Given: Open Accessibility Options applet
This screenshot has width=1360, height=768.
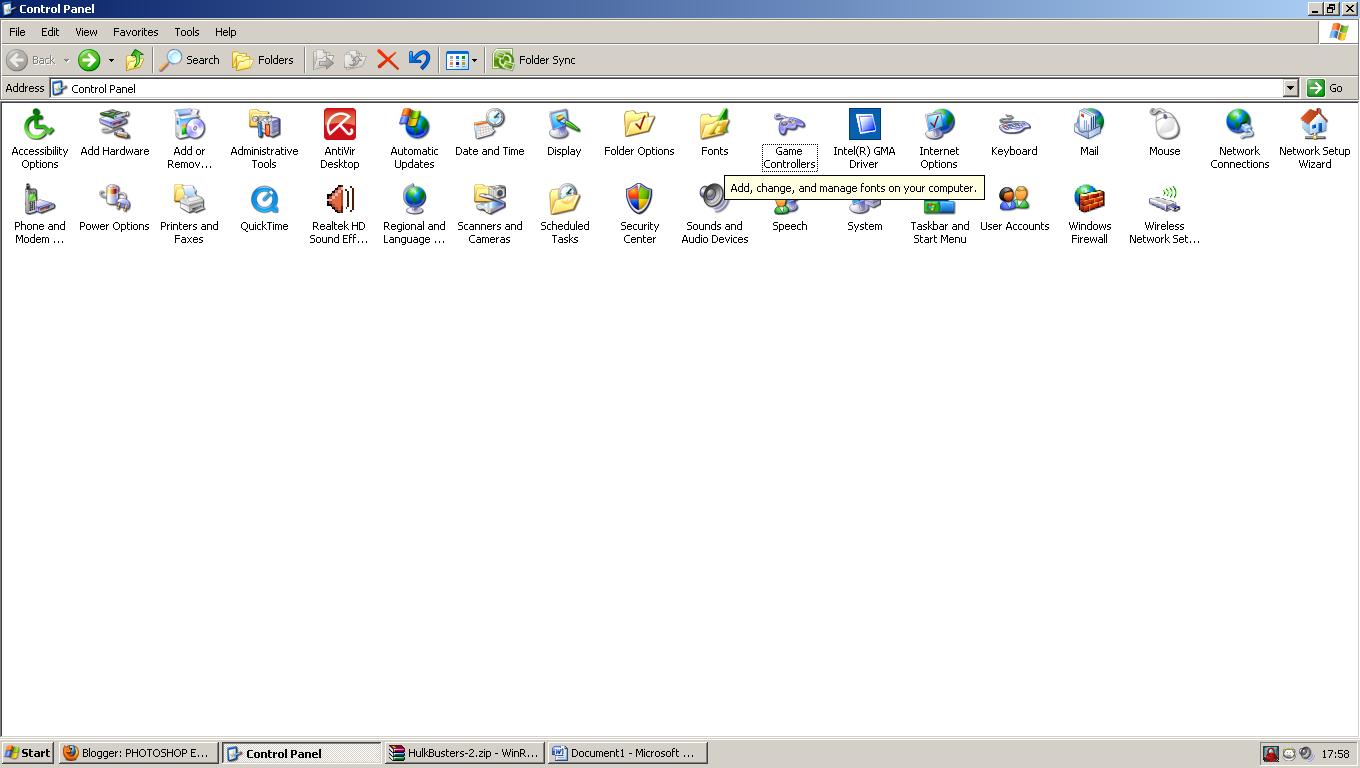Looking at the screenshot, I should pos(39,125).
